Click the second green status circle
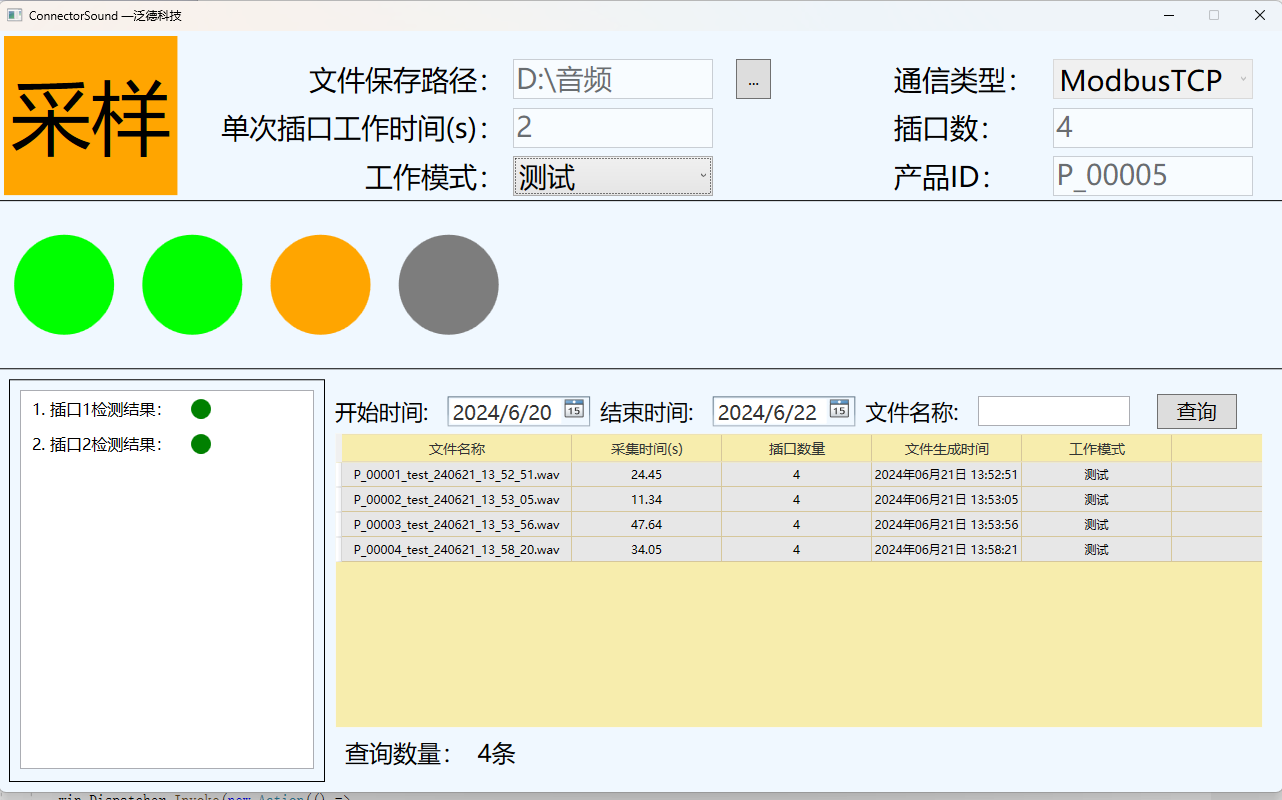 tap(192, 285)
